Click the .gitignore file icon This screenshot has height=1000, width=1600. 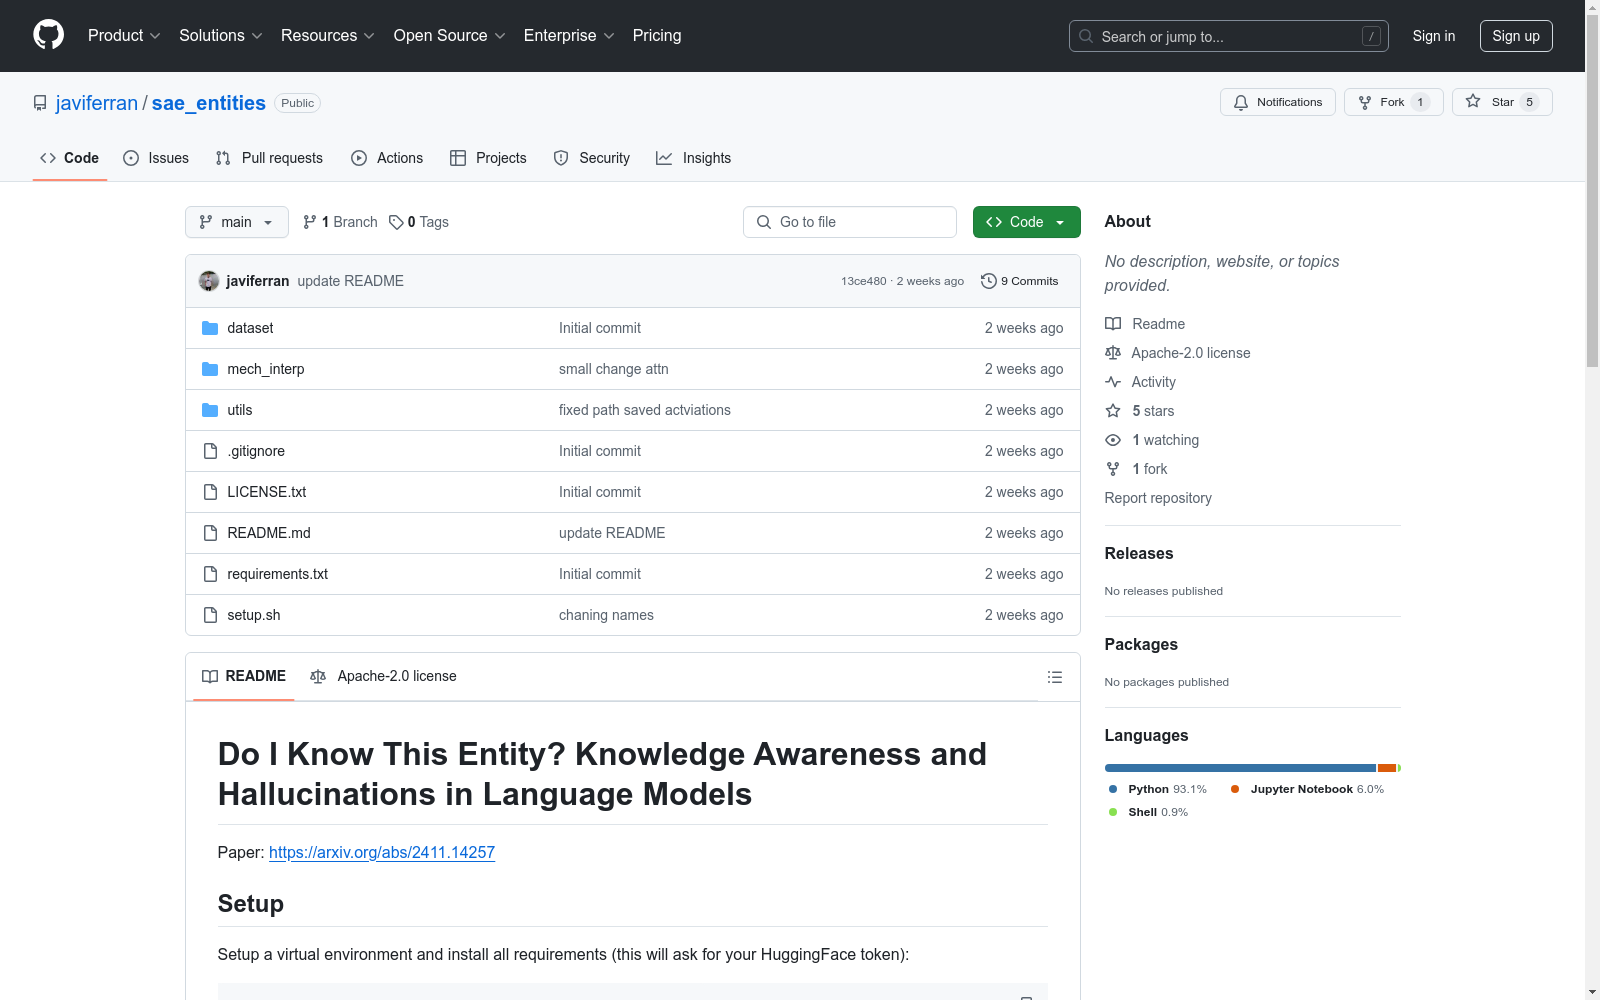coord(210,451)
